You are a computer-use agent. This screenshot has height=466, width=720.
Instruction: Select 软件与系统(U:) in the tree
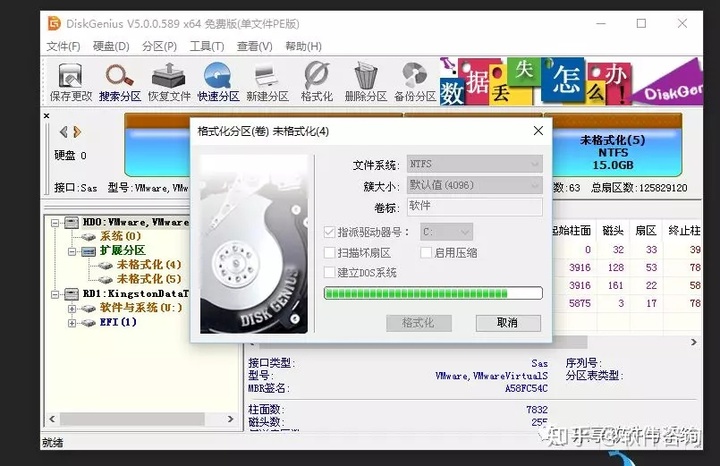click(x=141, y=308)
